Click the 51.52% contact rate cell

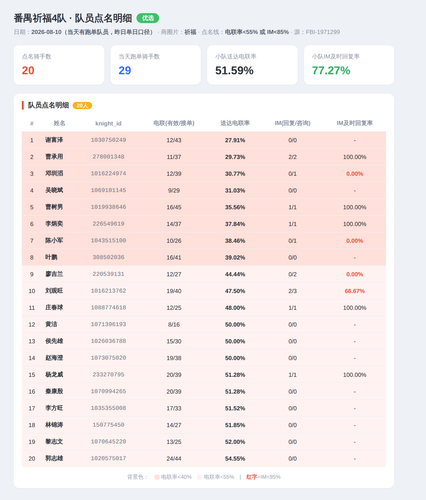[235, 408]
